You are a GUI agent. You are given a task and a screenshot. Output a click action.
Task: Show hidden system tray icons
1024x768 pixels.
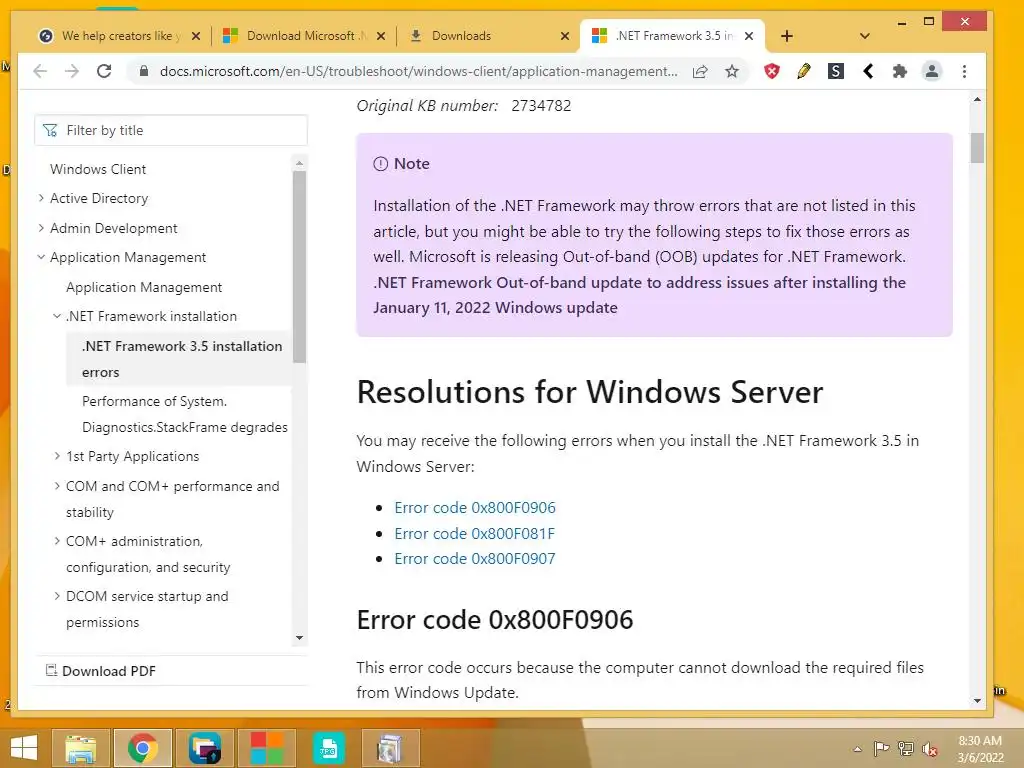pyautogui.click(x=857, y=749)
